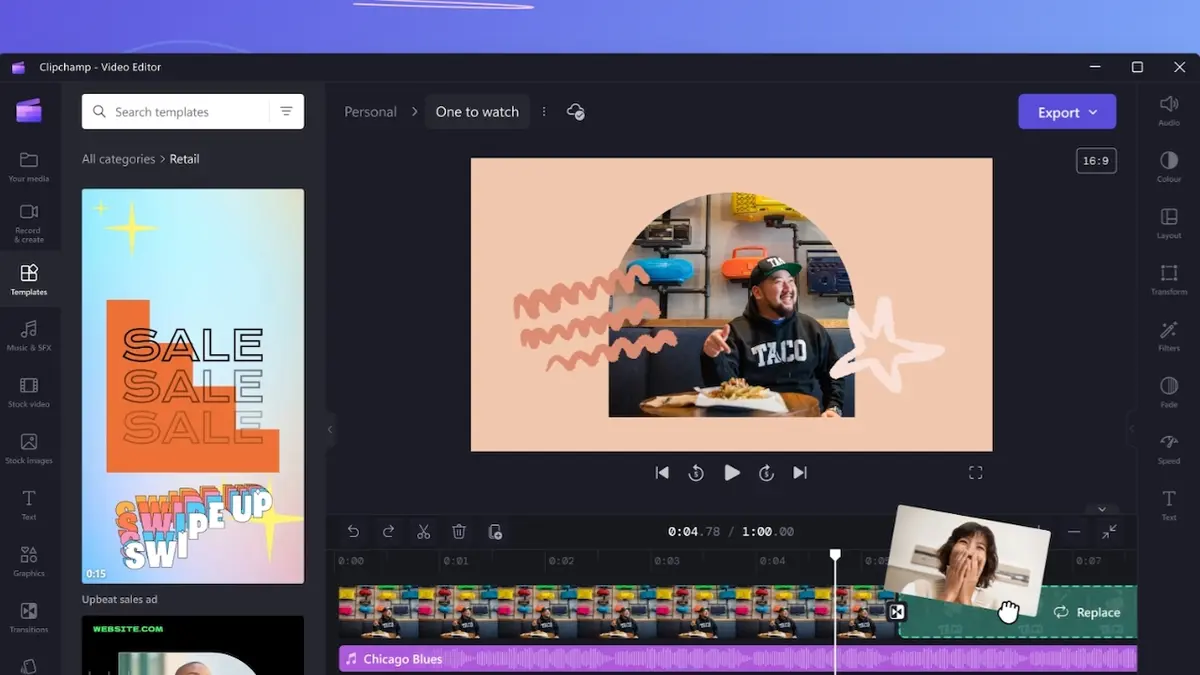Select the Stock video sidebar icon
The image size is (1200, 675).
coord(29,391)
